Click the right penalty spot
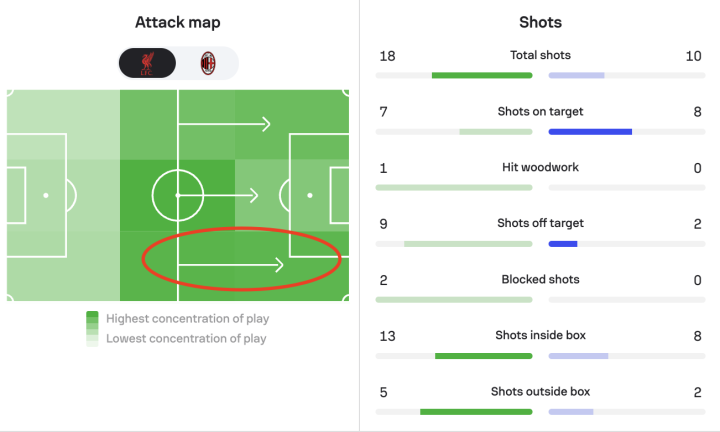The width and height of the screenshot is (720, 432). 310,196
